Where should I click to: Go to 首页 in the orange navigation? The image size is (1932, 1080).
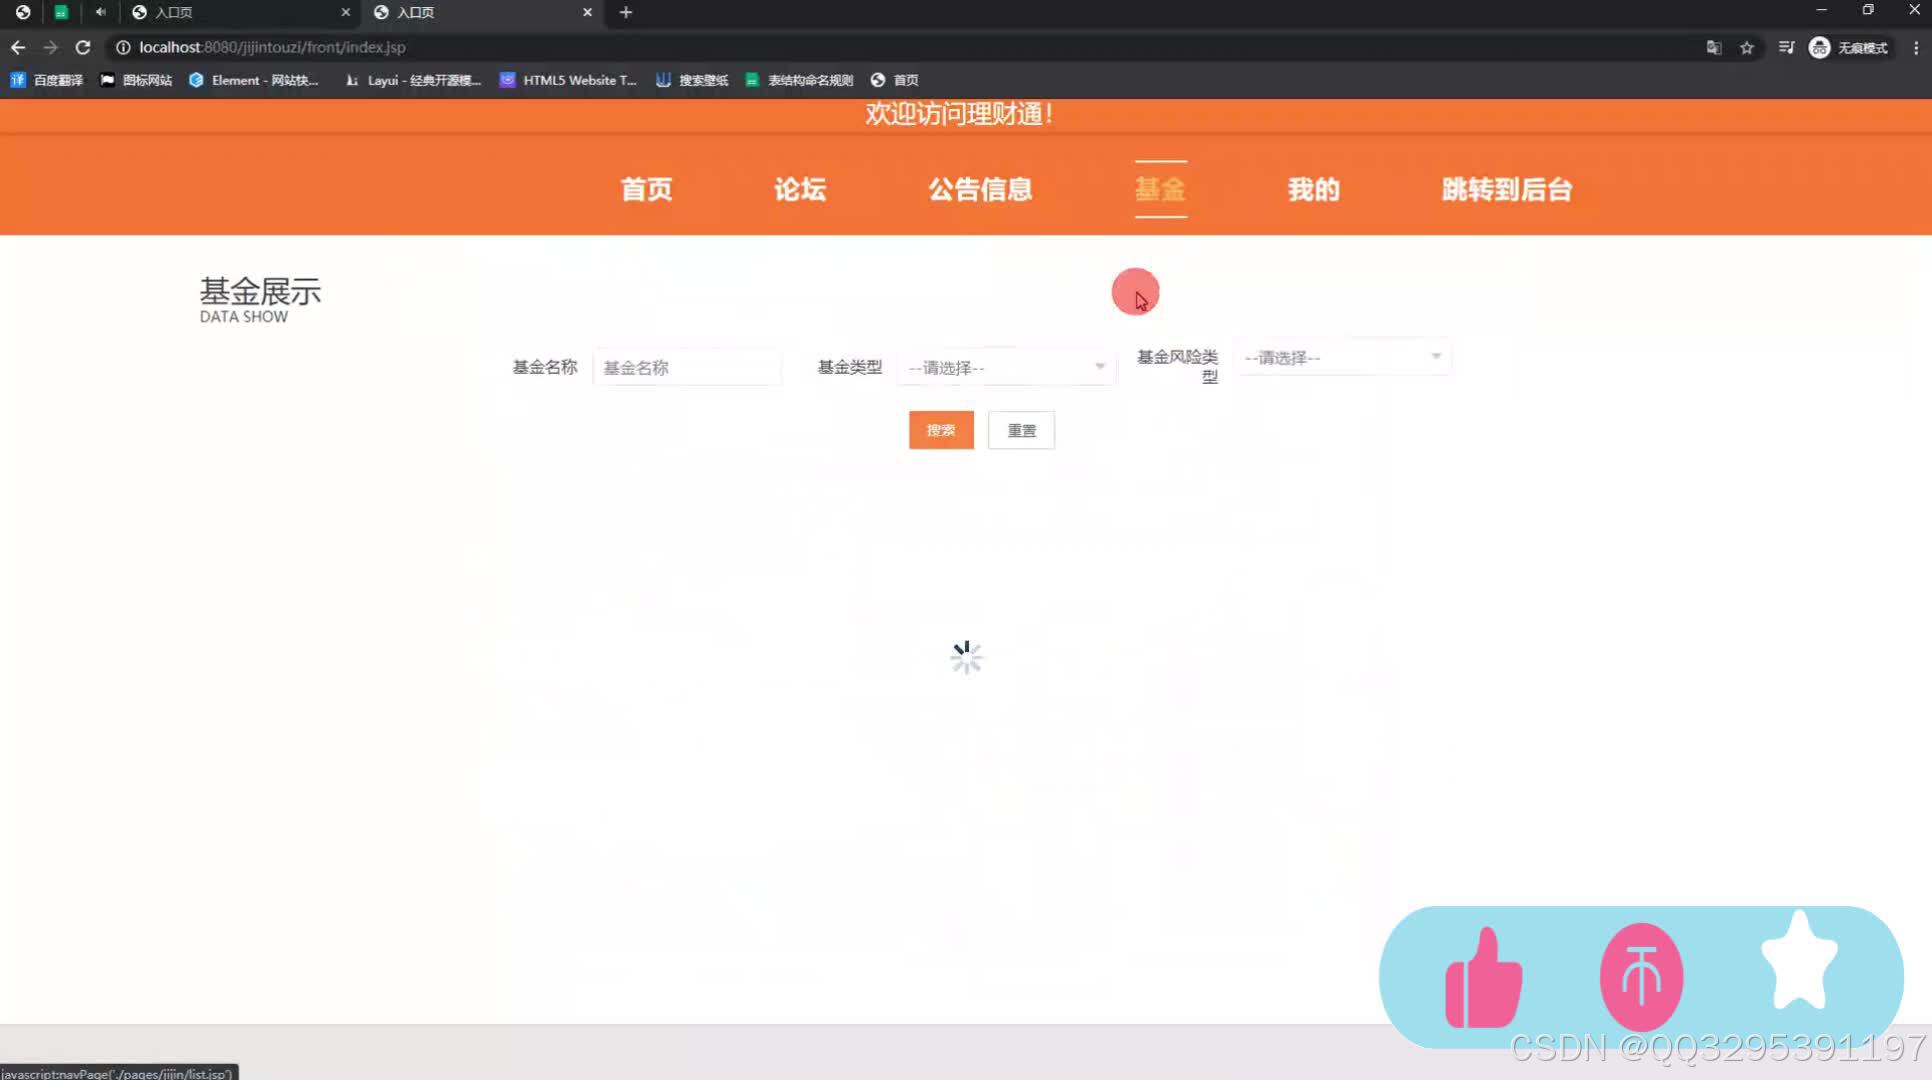(x=646, y=189)
